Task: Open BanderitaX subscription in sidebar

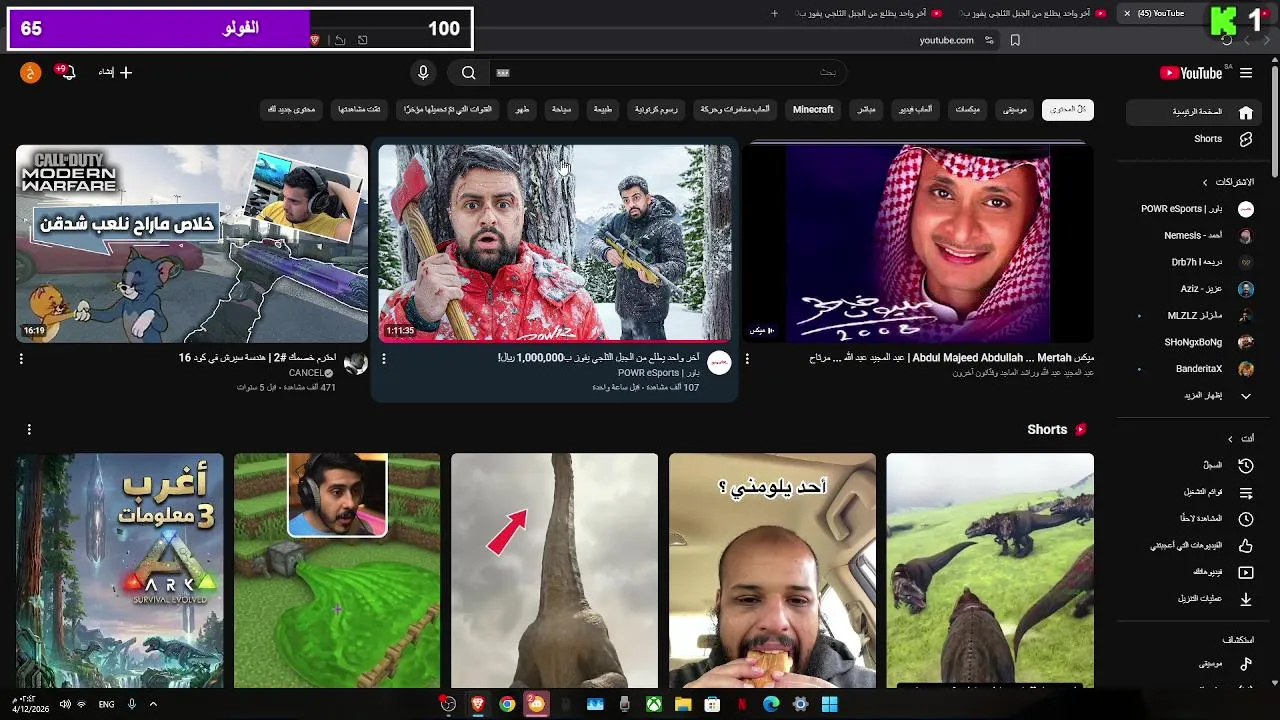Action: tap(1194, 369)
